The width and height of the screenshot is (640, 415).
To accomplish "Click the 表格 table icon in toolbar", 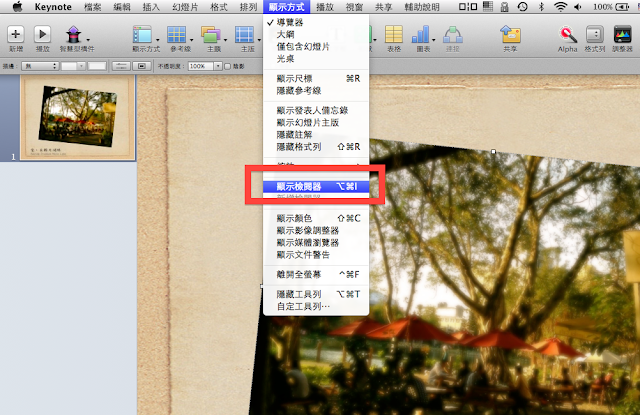I will (394, 34).
